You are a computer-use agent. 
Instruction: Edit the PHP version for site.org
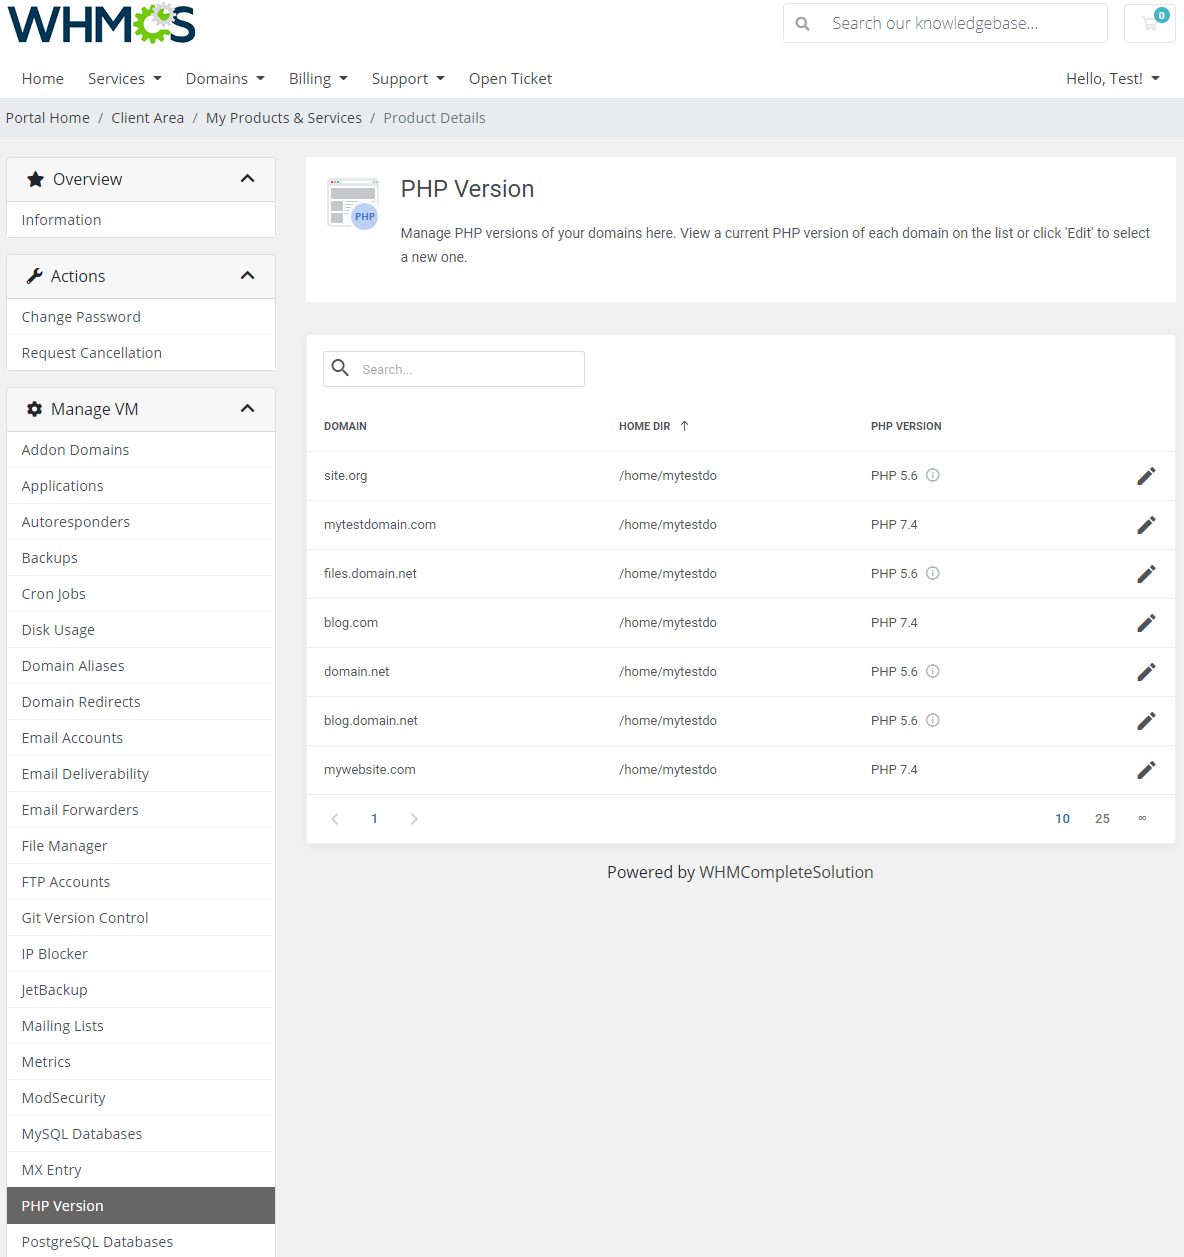(1146, 475)
